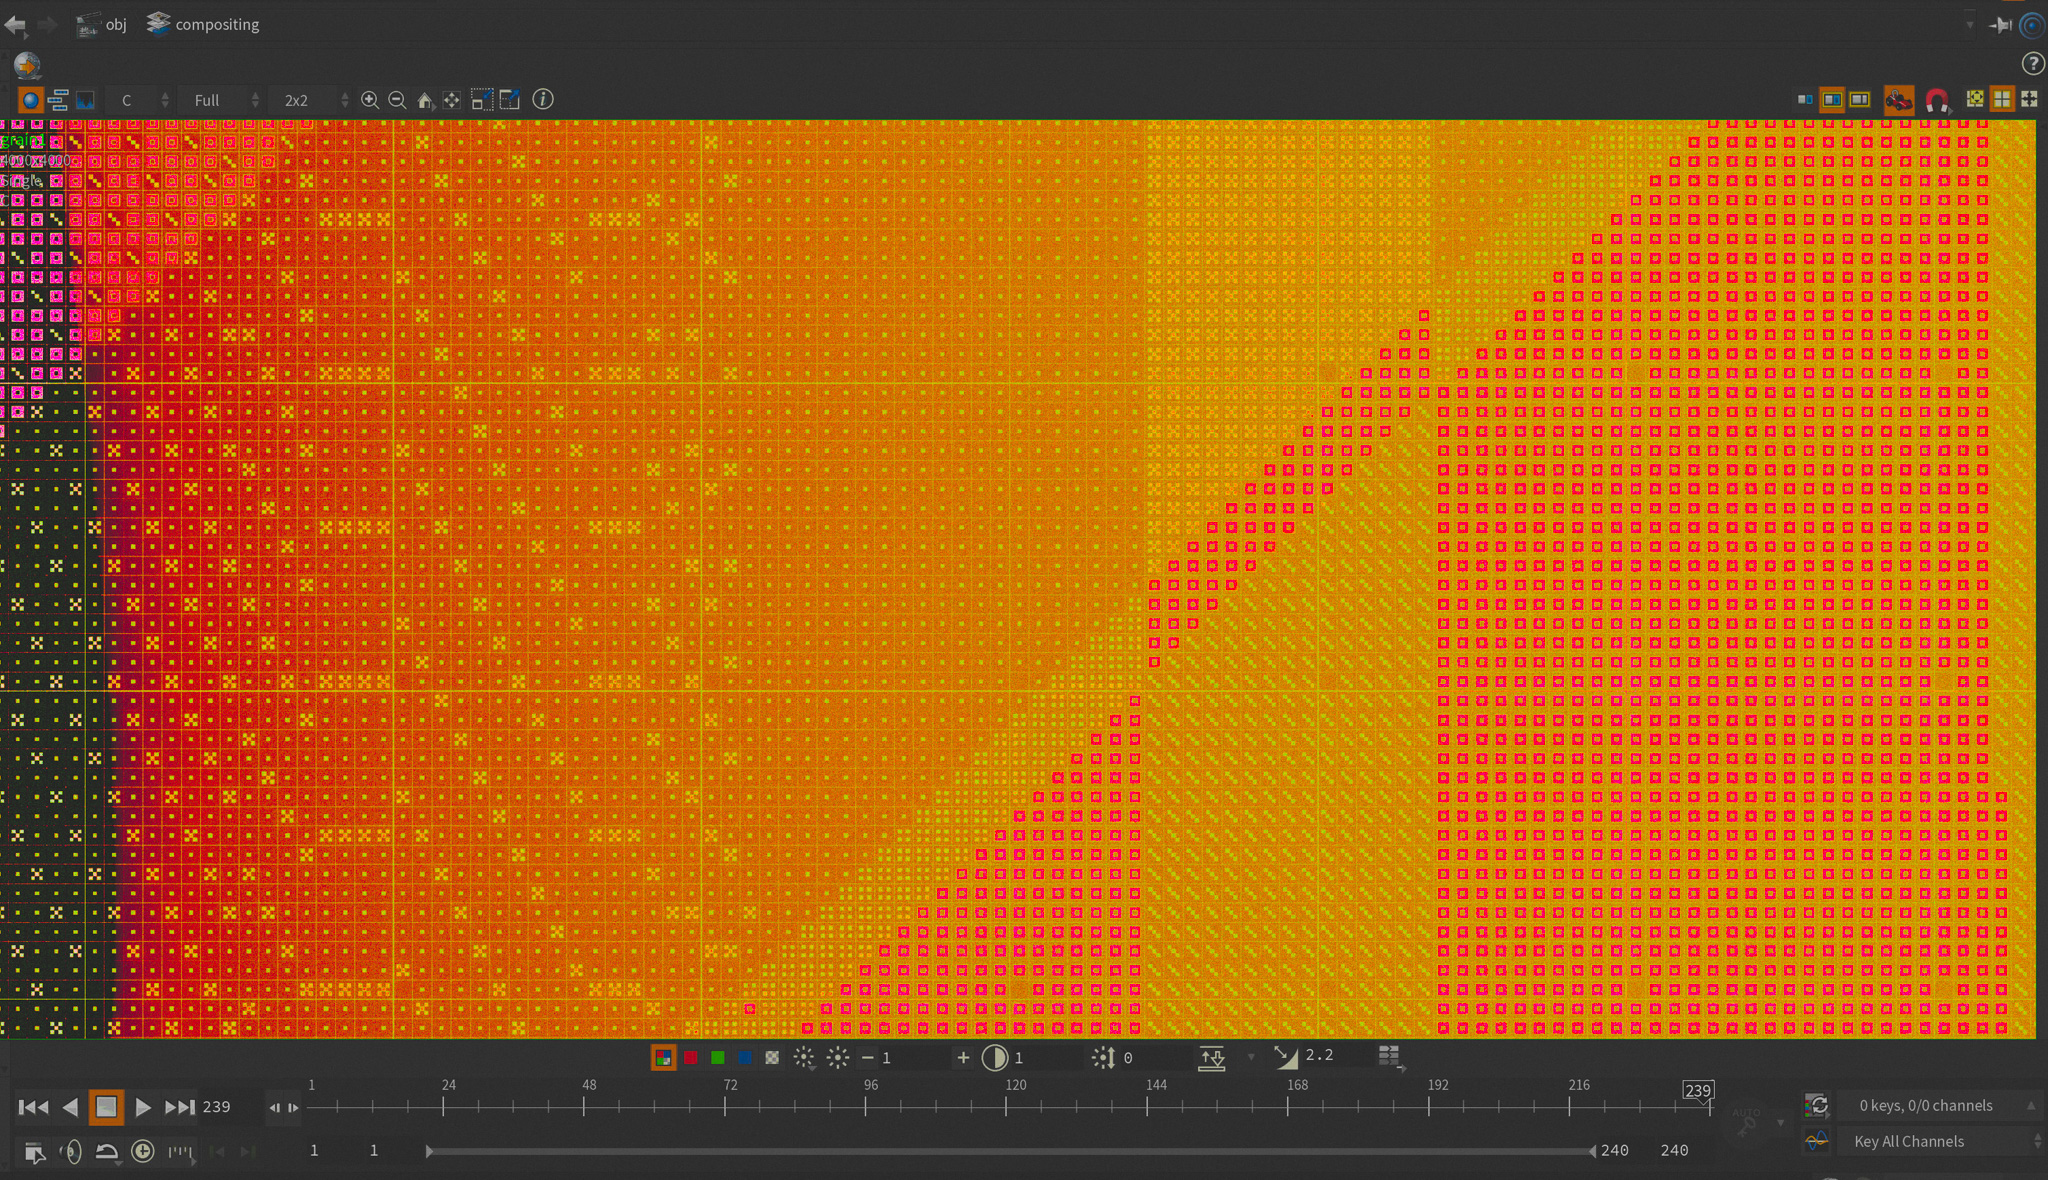This screenshot has width=2048, height=1180.
Task: Show all color channels with RGB icon
Action: point(663,1057)
